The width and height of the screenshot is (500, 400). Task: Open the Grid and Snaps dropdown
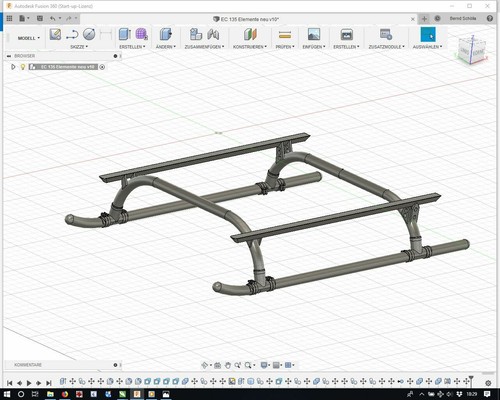click(x=277, y=365)
